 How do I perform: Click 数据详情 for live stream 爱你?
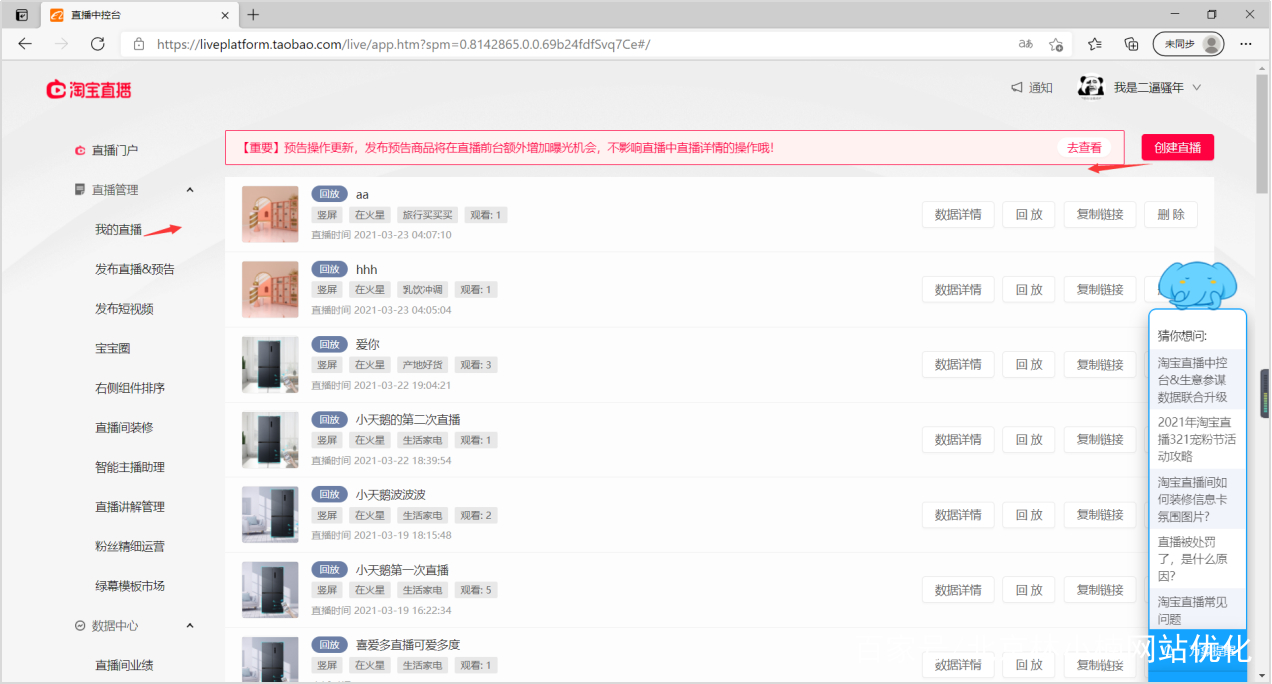(x=957, y=364)
